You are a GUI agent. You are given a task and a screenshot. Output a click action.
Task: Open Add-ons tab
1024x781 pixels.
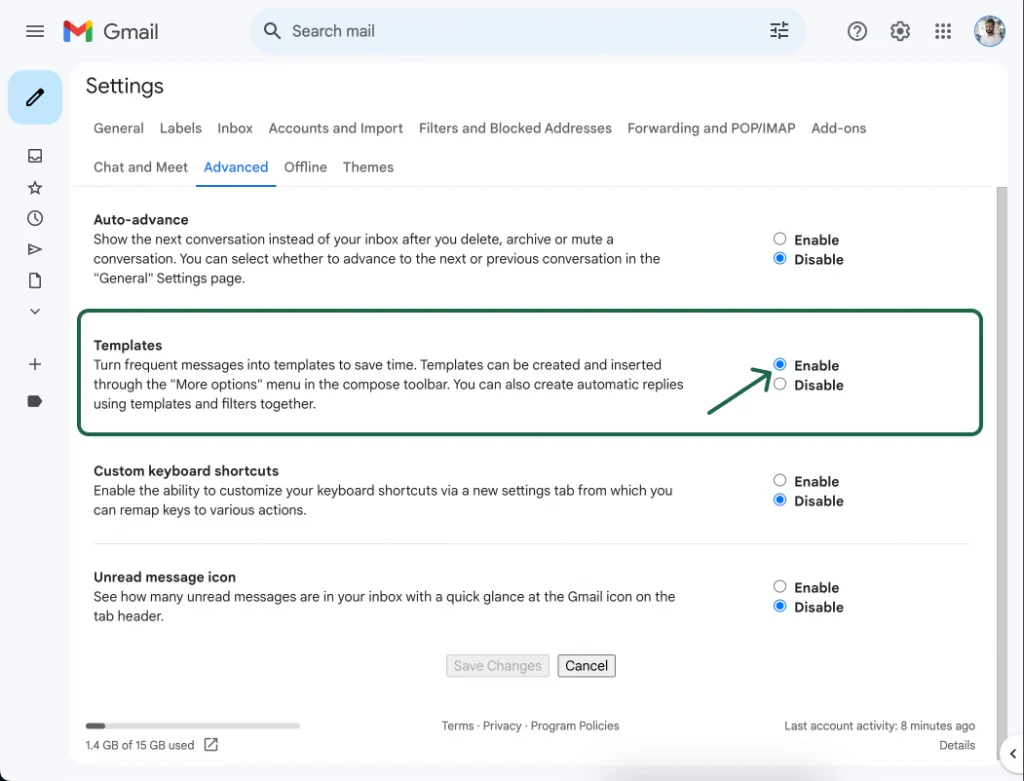point(839,128)
